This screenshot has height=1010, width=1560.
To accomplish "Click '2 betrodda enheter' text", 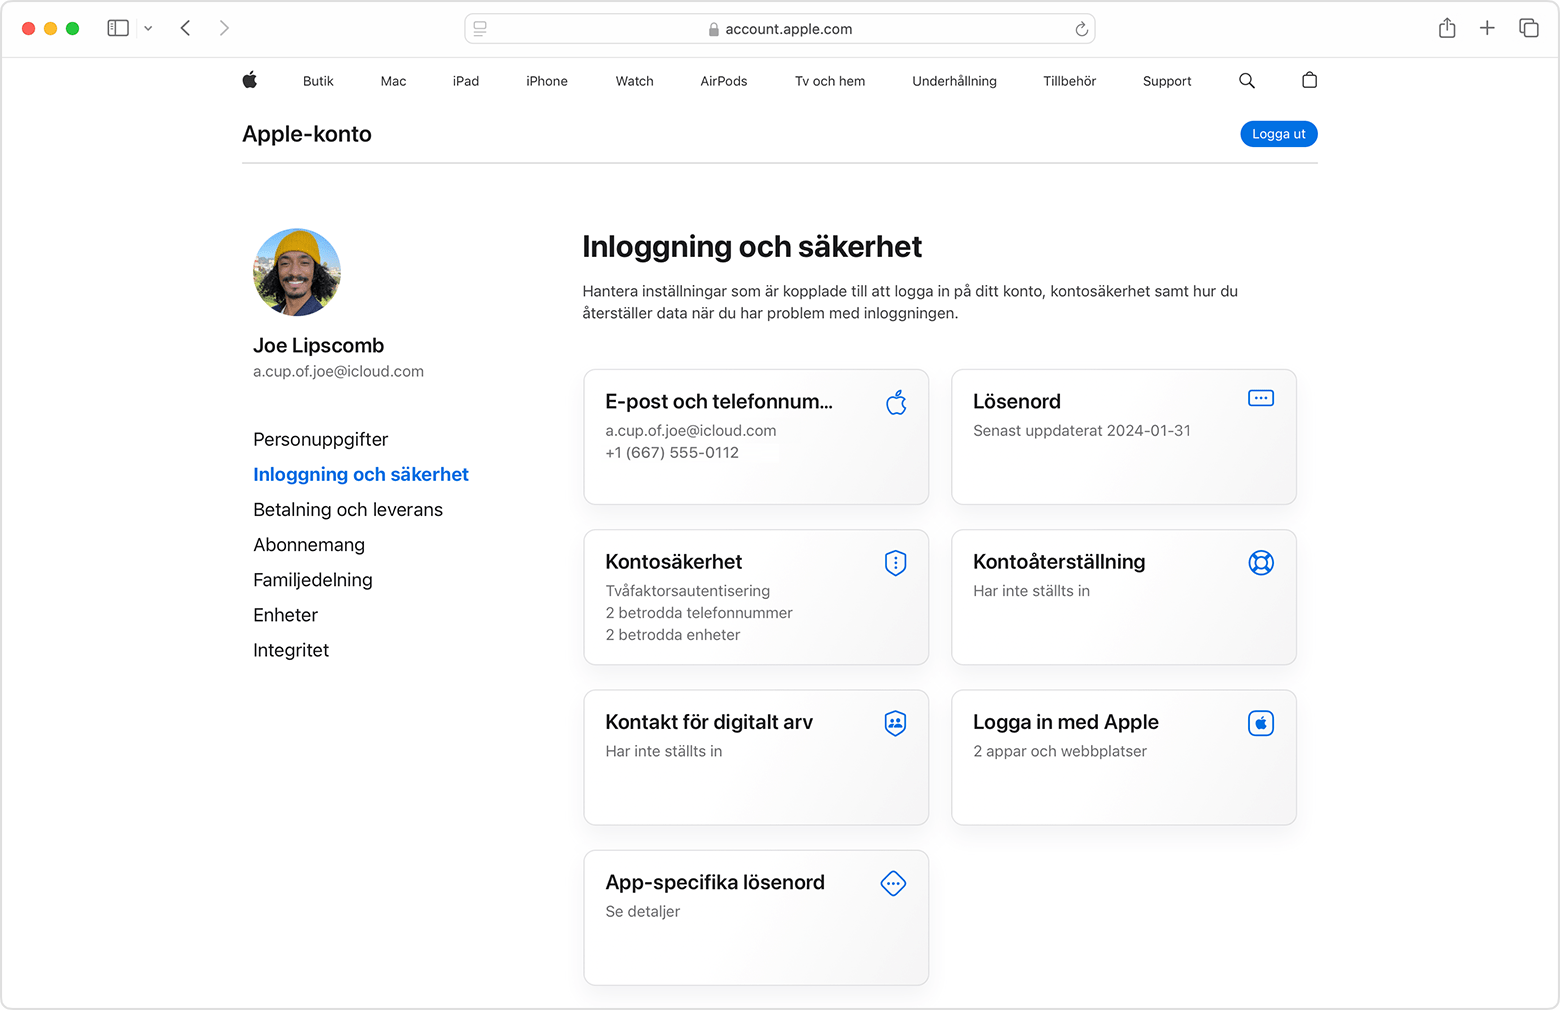I will (673, 635).
